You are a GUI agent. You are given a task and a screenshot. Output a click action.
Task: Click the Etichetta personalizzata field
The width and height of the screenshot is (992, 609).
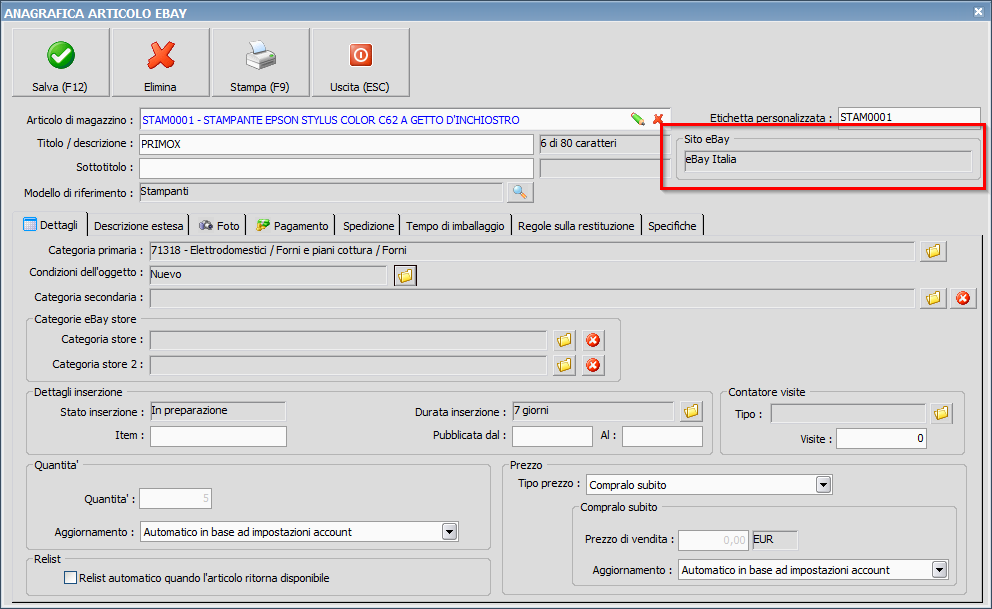pyautogui.click(x=909, y=118)
